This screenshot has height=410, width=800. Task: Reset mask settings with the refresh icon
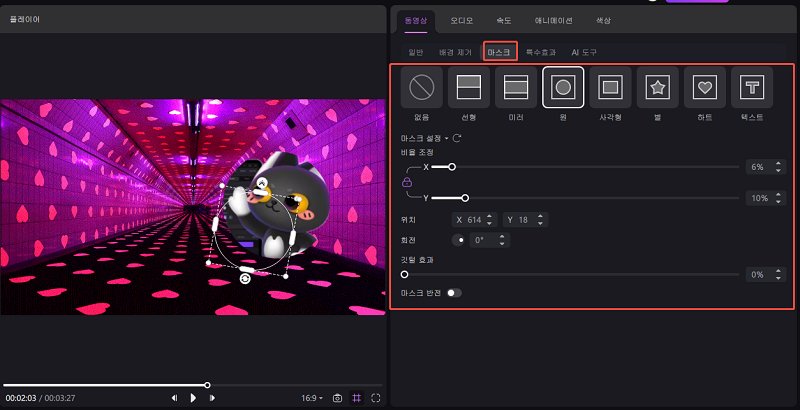tap(457, 138)
